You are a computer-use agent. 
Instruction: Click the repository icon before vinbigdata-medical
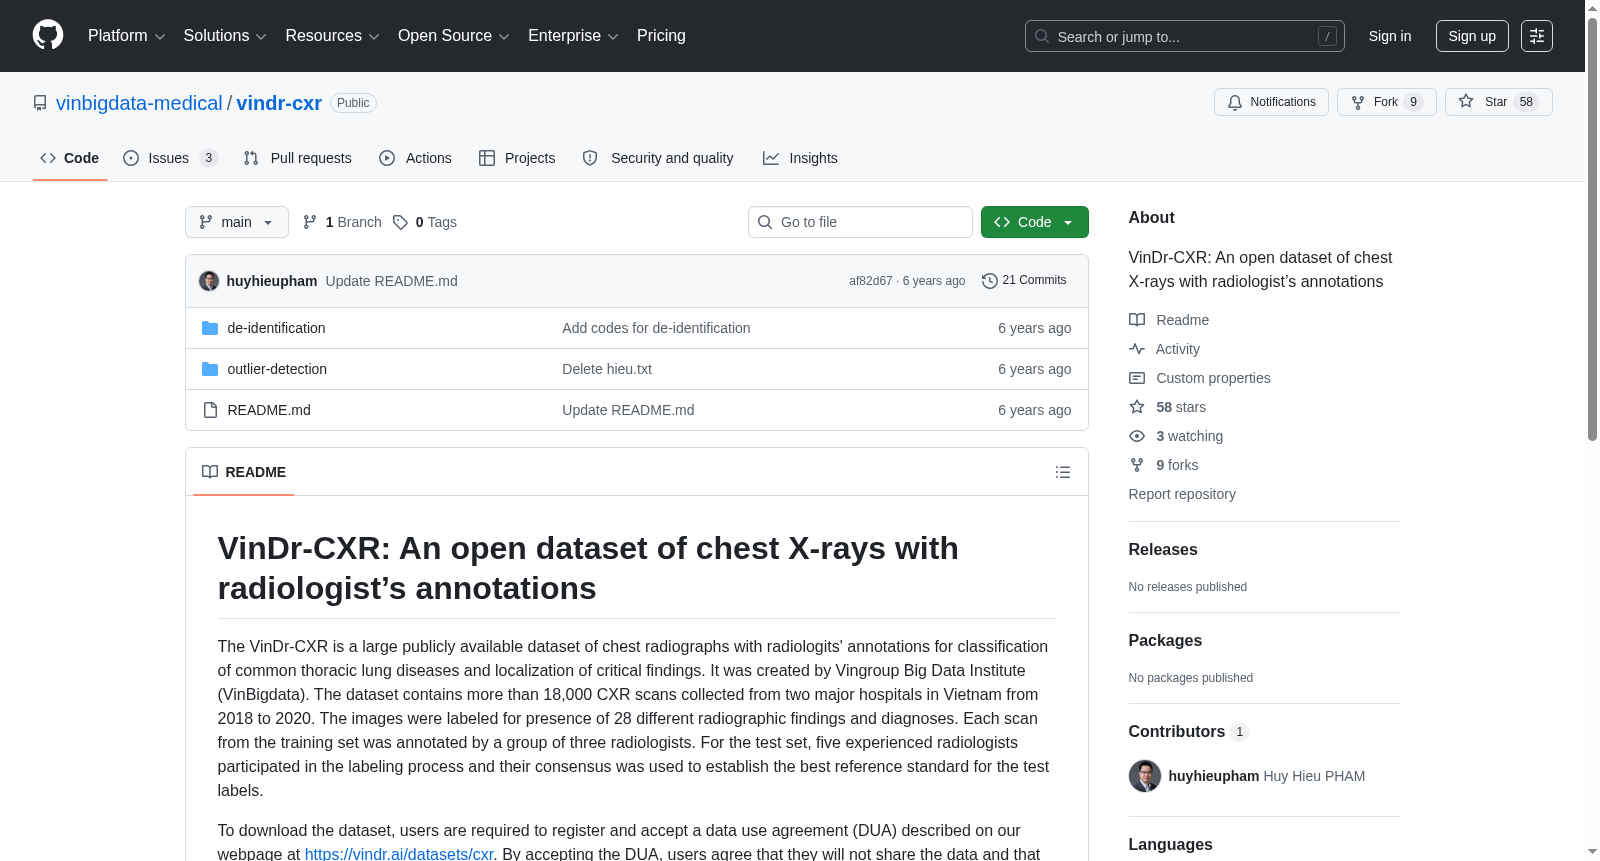pyautogui.click(x=40, y=103)
